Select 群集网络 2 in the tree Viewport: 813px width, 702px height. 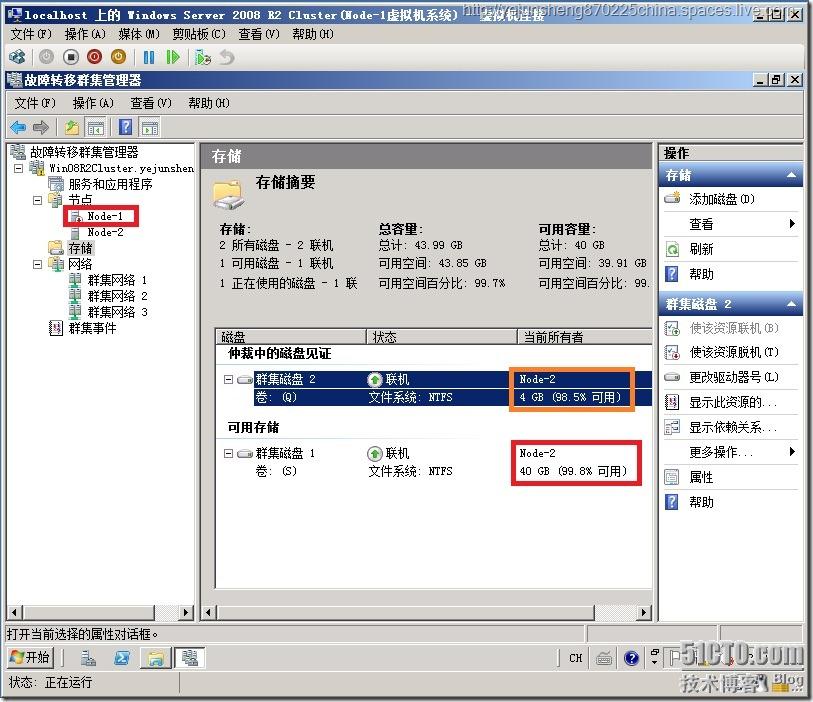click(117, 296)
